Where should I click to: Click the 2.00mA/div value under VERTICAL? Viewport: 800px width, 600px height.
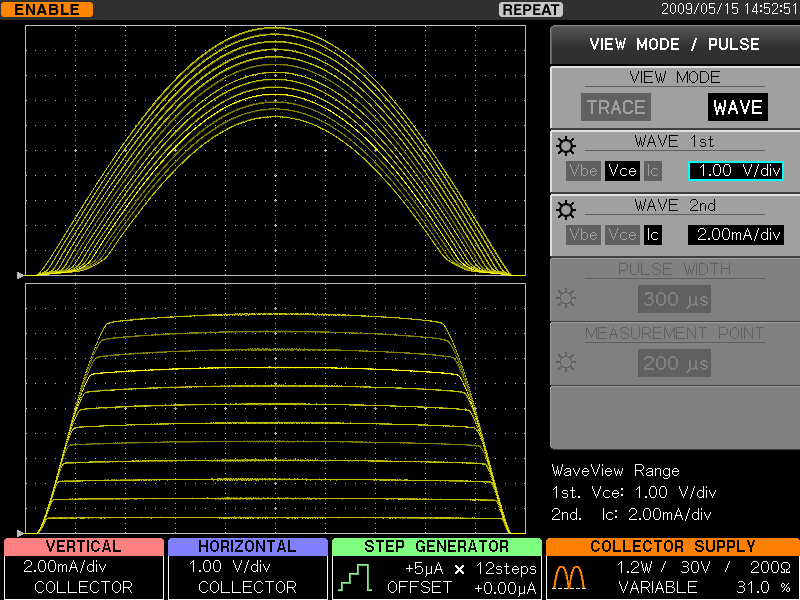pyautogui.click(x=65, y=567)
